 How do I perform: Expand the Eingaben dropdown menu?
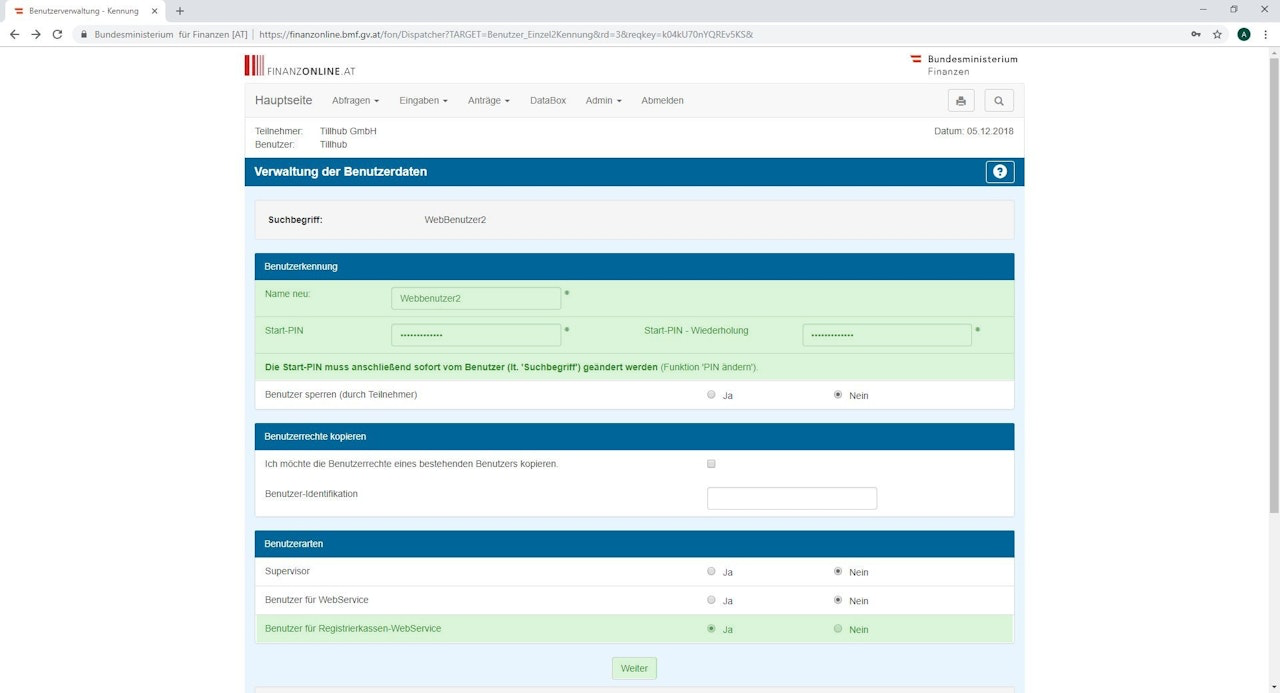pyautogui.click(x=423, y=101)
